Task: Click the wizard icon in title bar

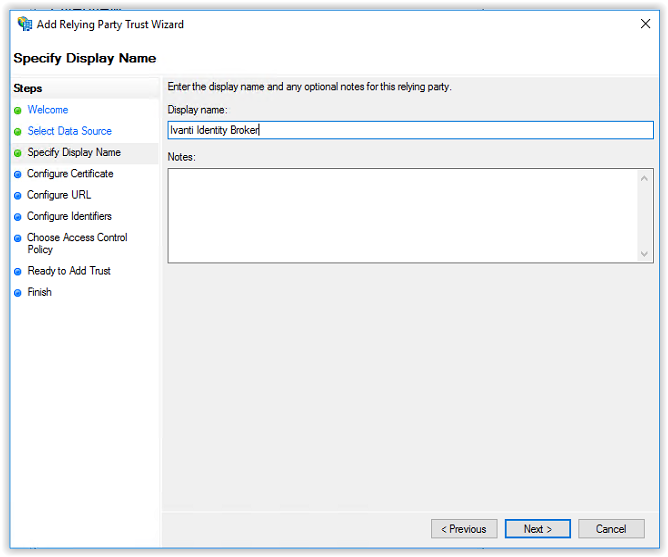Action: [24, 24]
